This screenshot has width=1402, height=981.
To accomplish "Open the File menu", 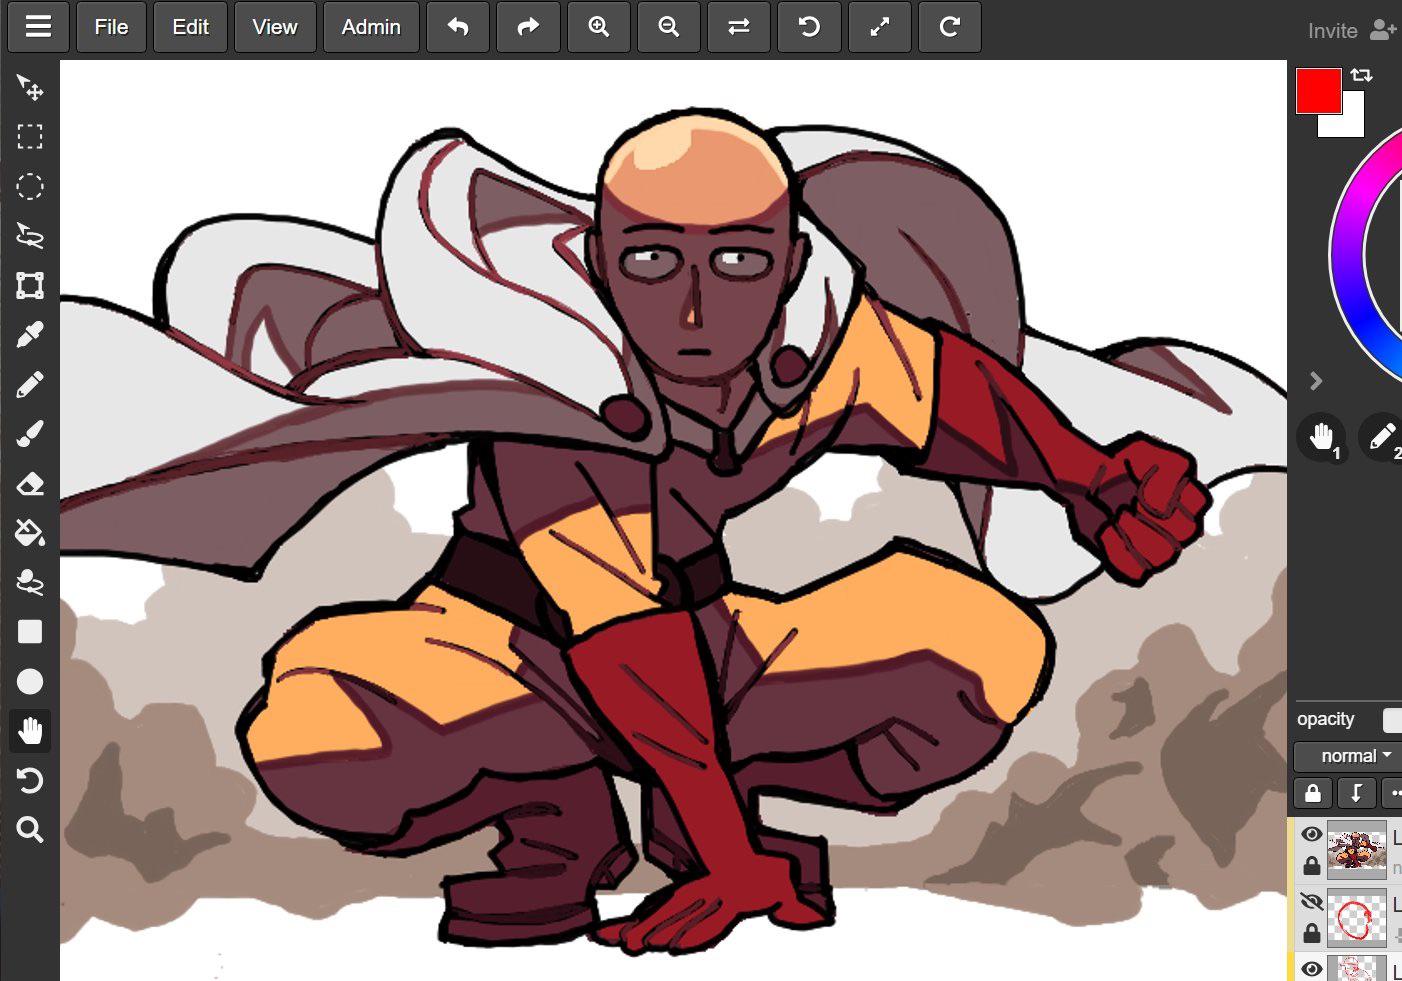I will pyautogui.click(x=110, y=27).
